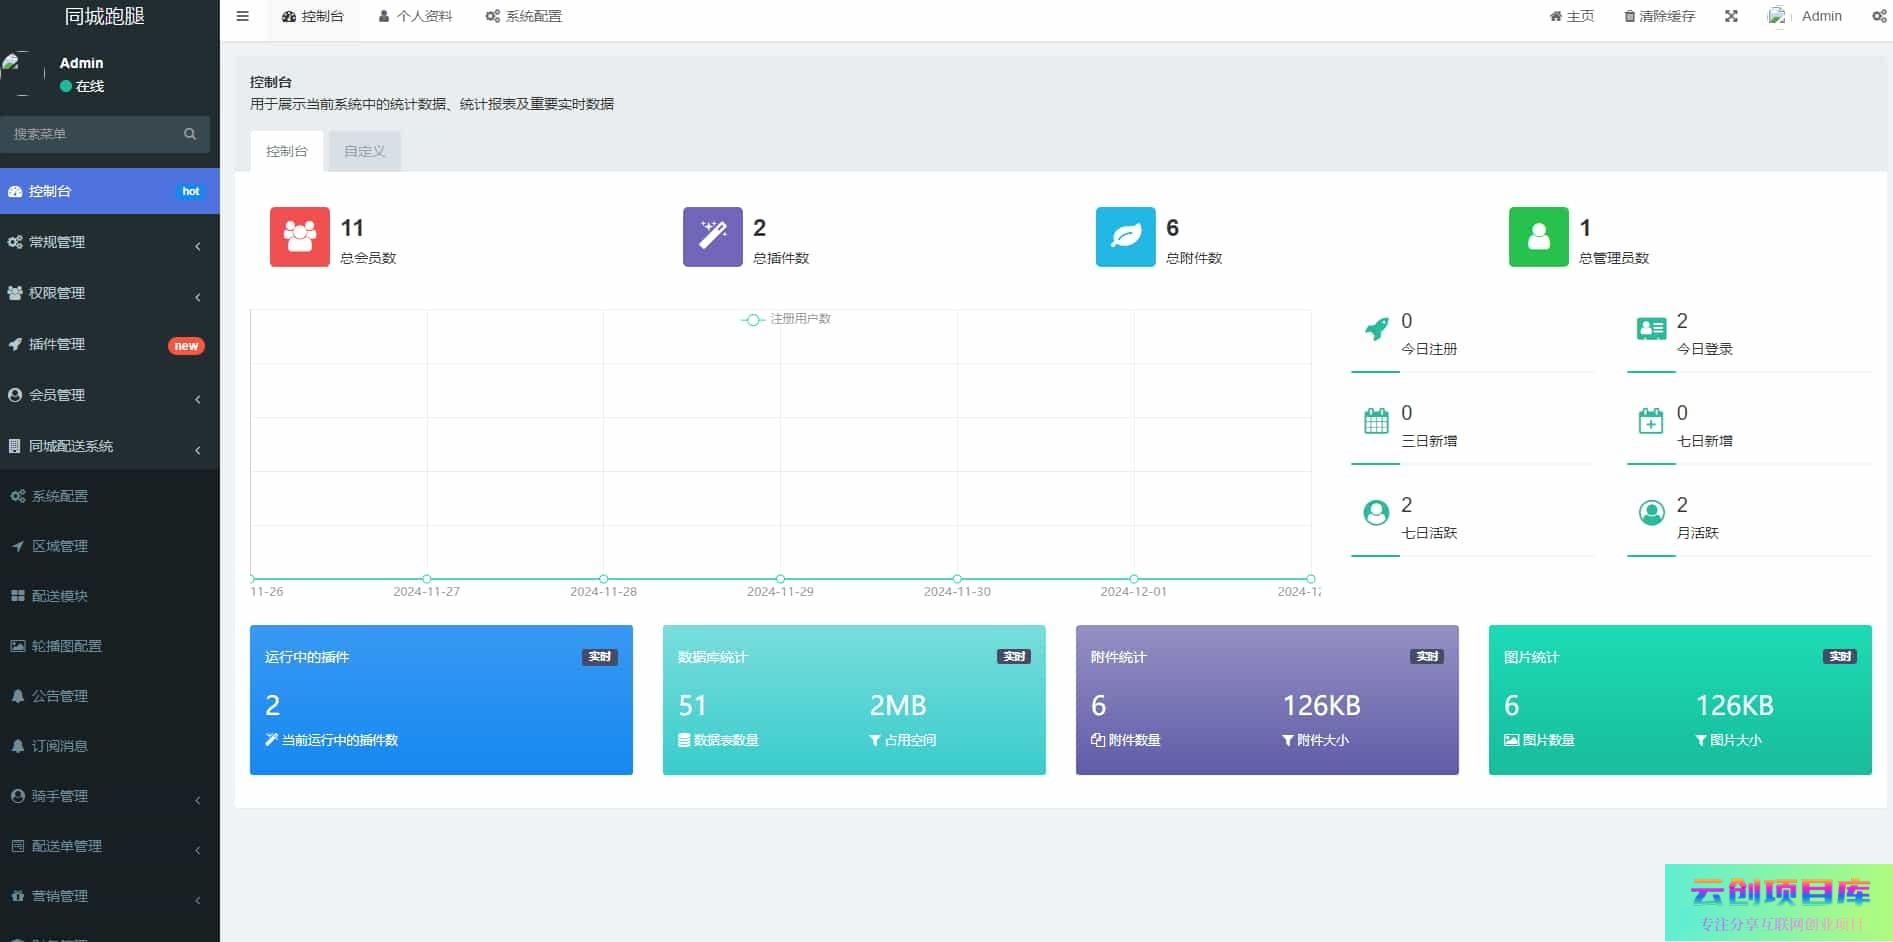Expand the 会员管理 sidebar menu
This screenshot has height=942, width=1893.
point(105,395)
